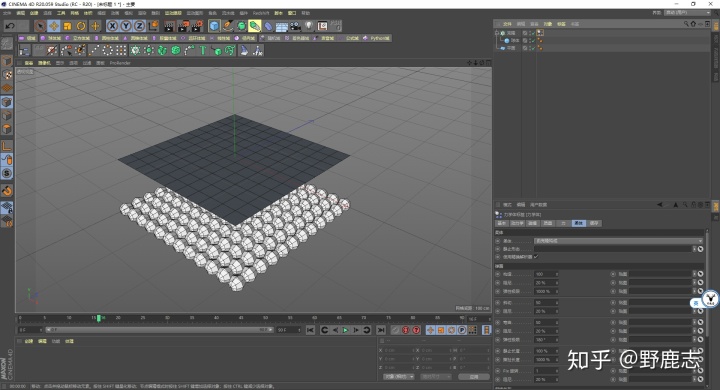Jump to the end of the timeline
This screenshot has height=390, width=720.
pyautogui.click(x=381, y=330)
